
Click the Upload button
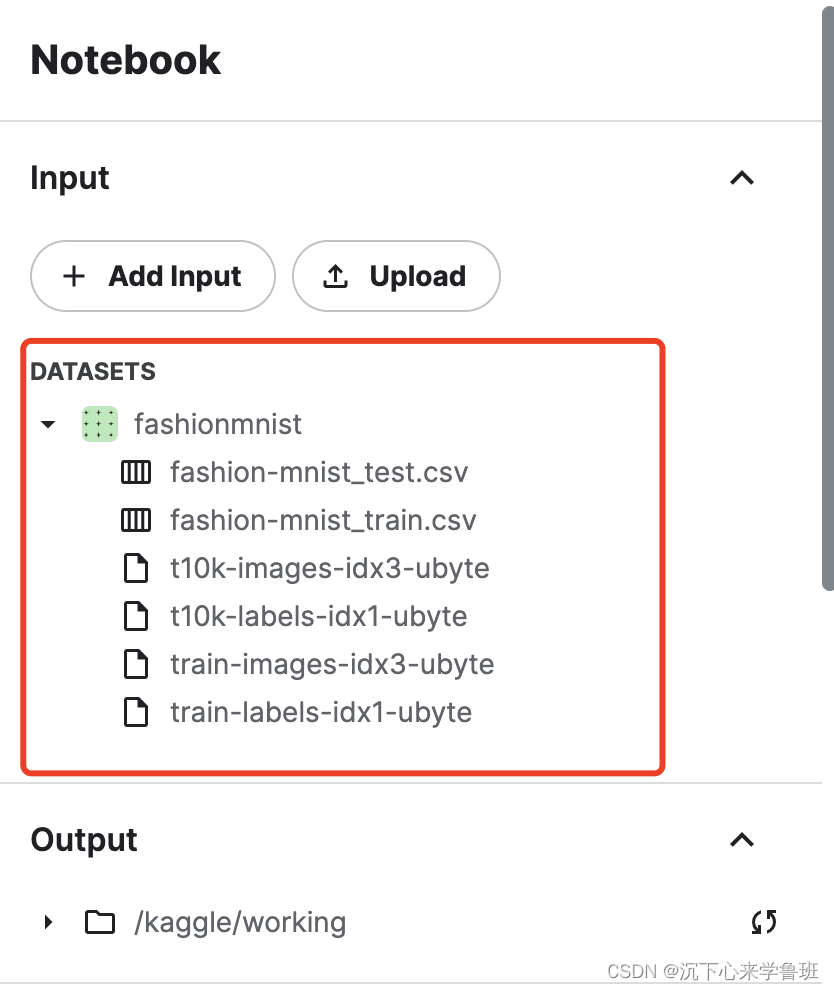pyautogui.click(x=396, y=276)
